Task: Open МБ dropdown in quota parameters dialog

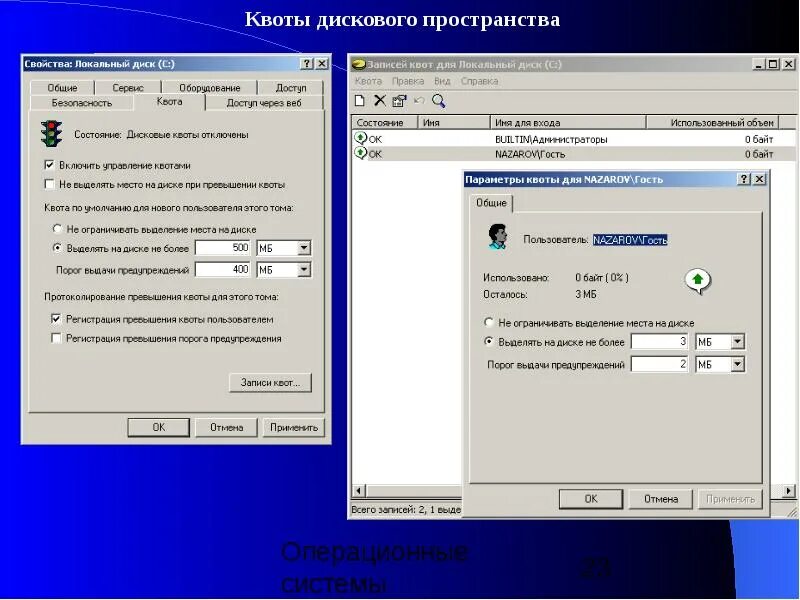Action: tap(737, 341)
